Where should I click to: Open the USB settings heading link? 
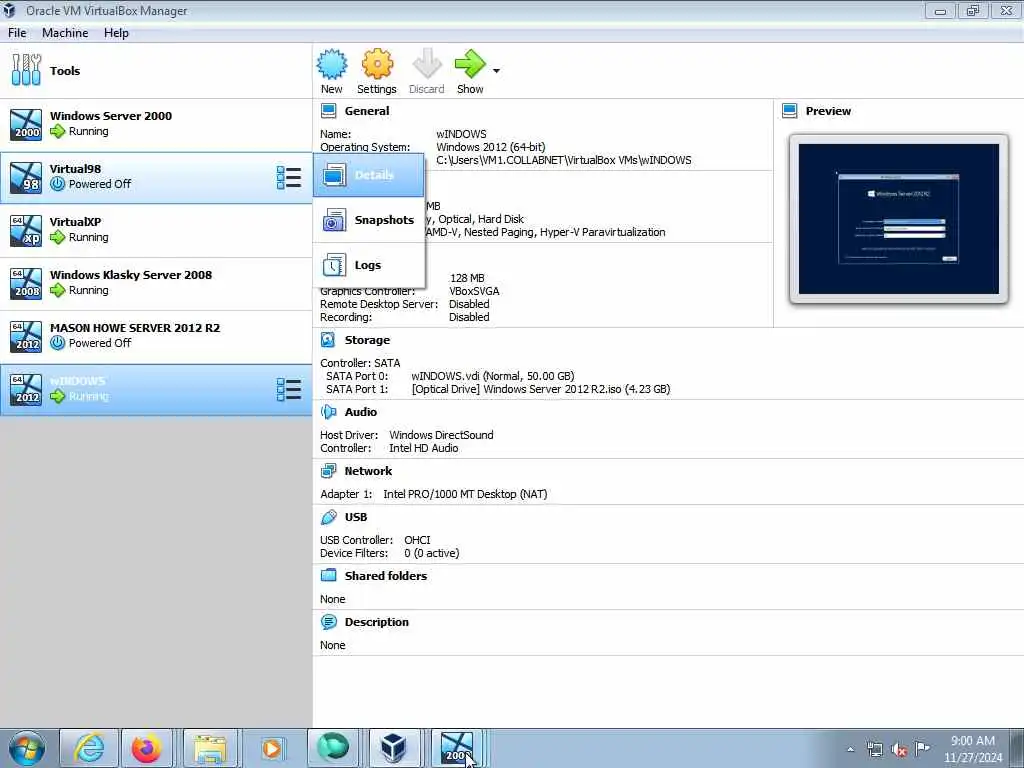tap(356, 517)
